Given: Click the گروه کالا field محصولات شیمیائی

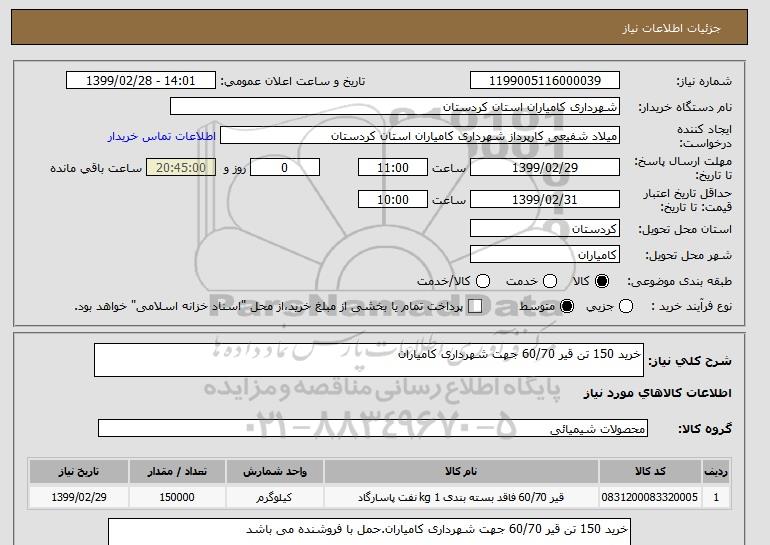Looking at the screenshot, I should (x=373, y=428).
